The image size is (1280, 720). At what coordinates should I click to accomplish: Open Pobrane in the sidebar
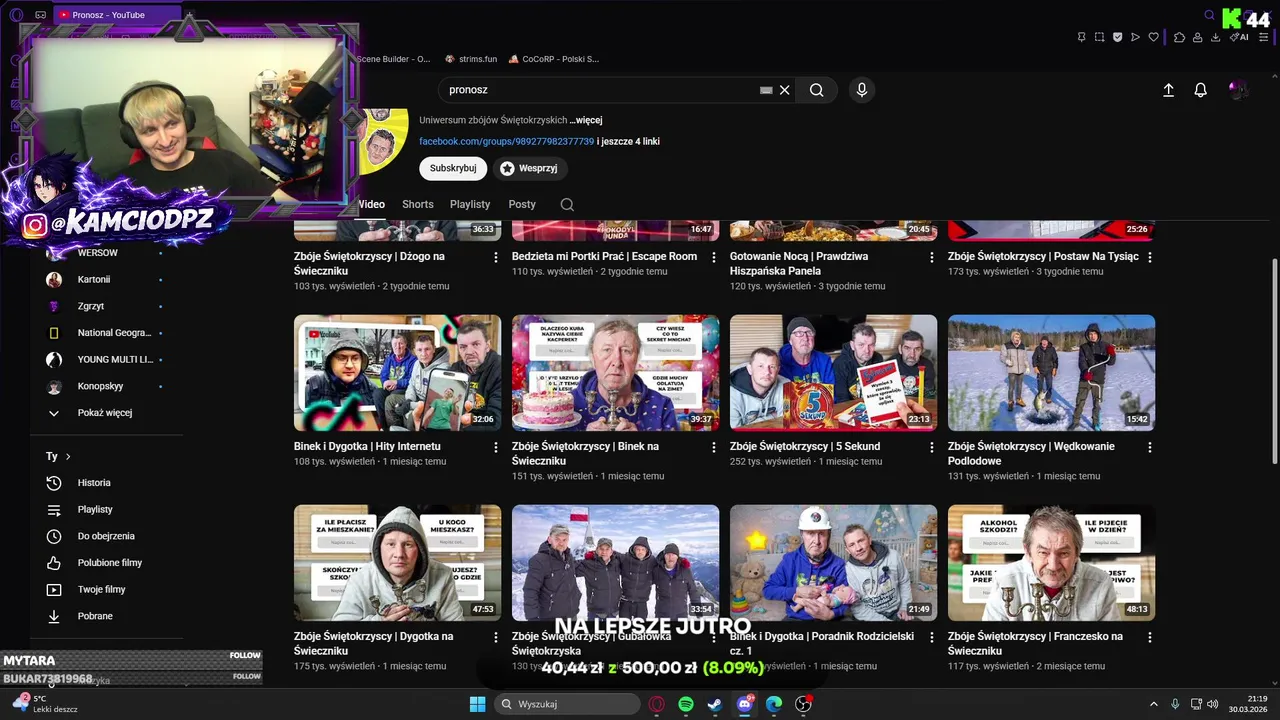(x=95, y=616)
